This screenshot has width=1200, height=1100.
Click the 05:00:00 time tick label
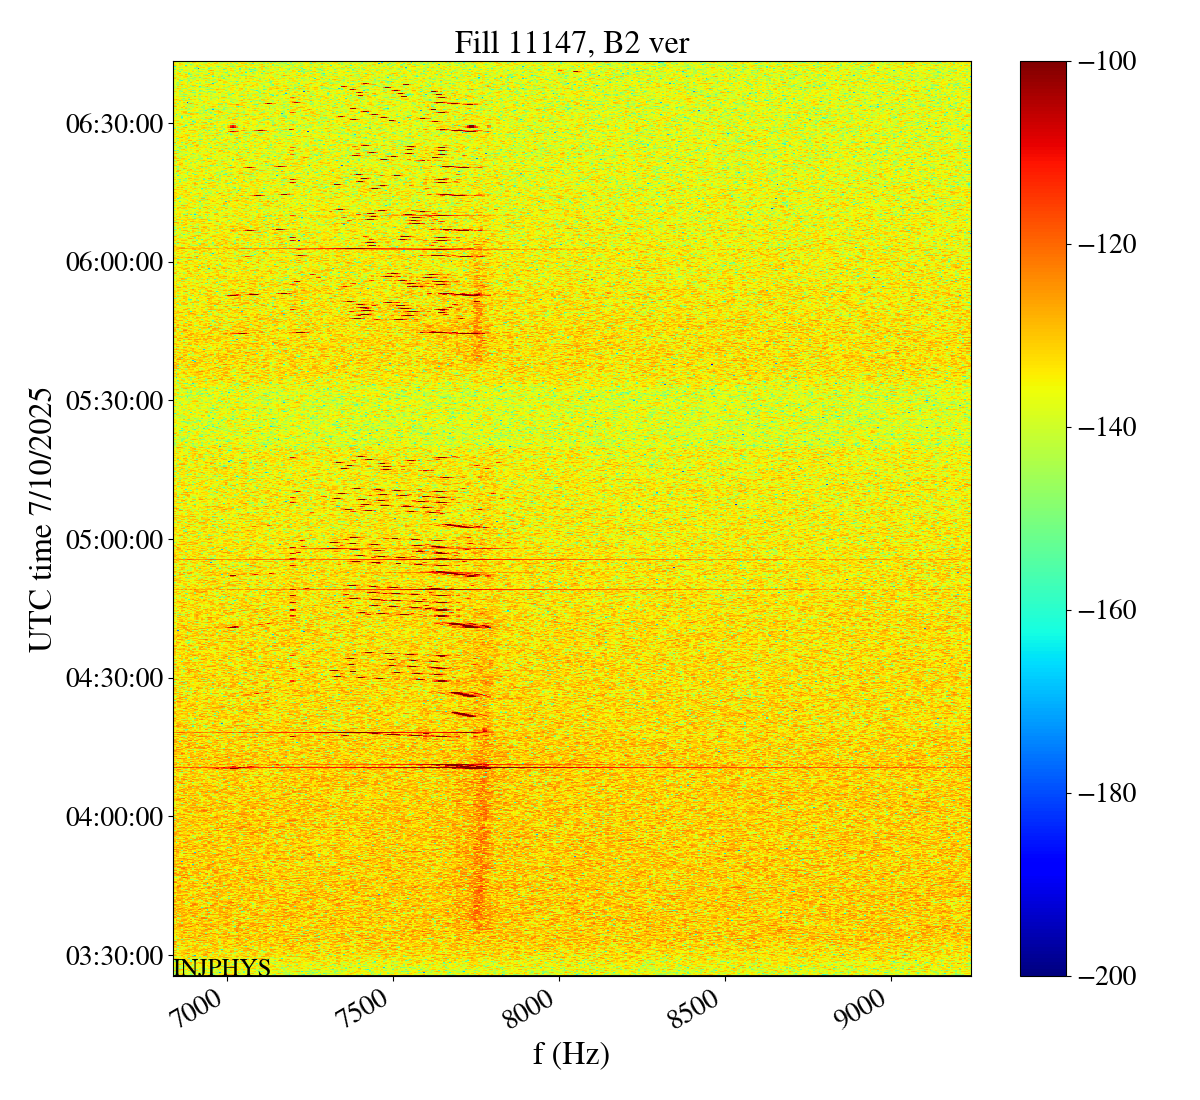[x=114, y=540]
